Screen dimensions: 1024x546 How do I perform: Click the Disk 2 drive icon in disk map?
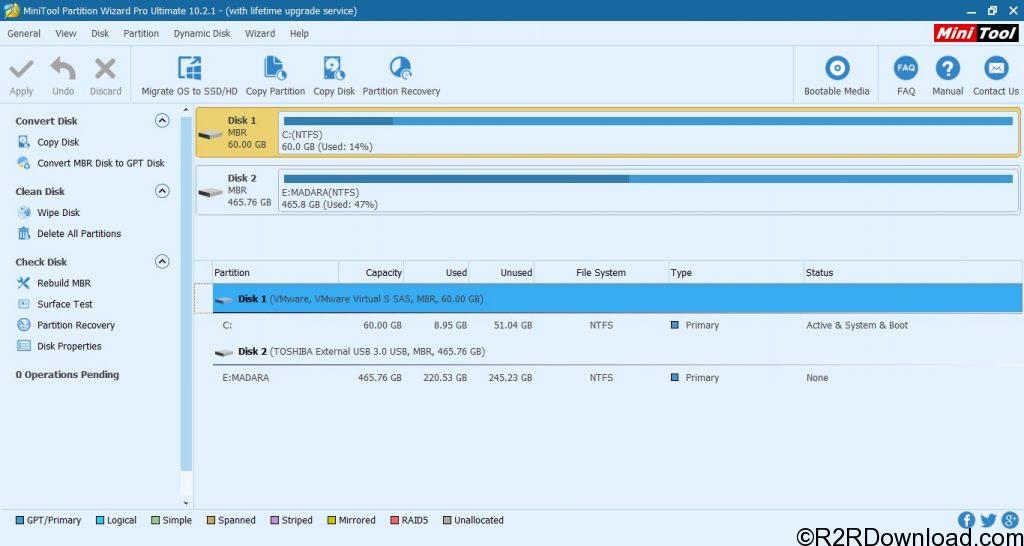point(211,192)
